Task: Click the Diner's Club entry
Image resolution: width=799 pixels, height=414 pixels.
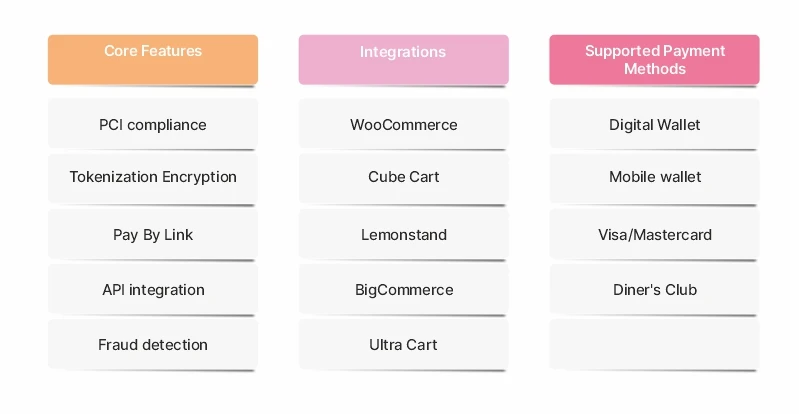Action: (x=654, y=290)
